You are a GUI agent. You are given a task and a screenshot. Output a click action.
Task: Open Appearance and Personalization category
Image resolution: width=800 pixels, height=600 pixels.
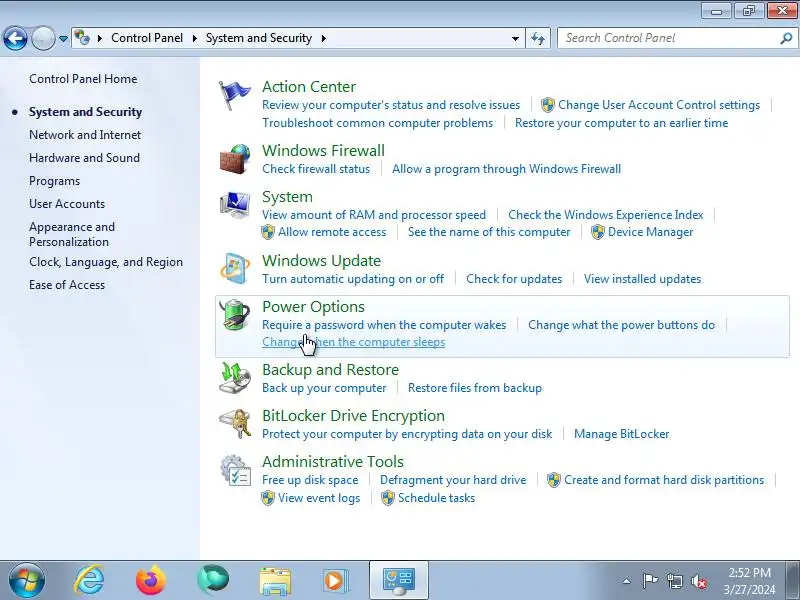click(72, 234)
